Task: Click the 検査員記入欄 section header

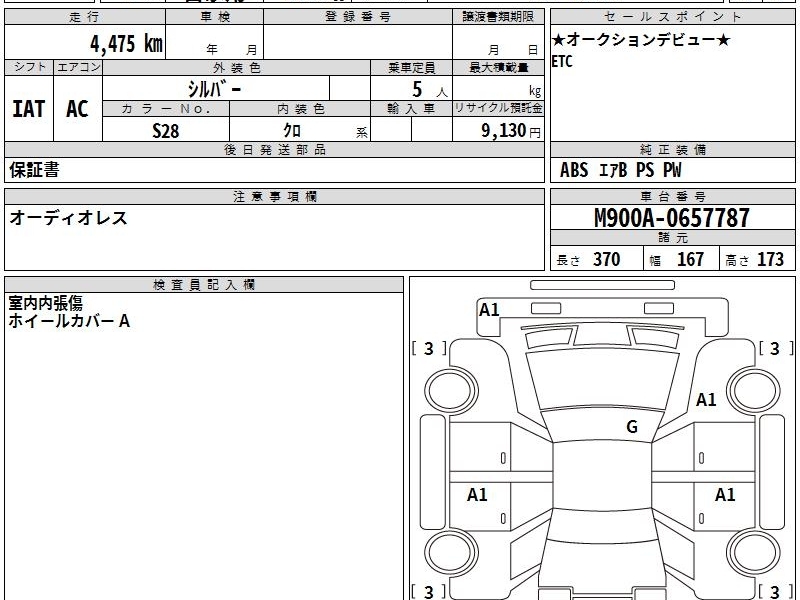Action: (204, 285)
